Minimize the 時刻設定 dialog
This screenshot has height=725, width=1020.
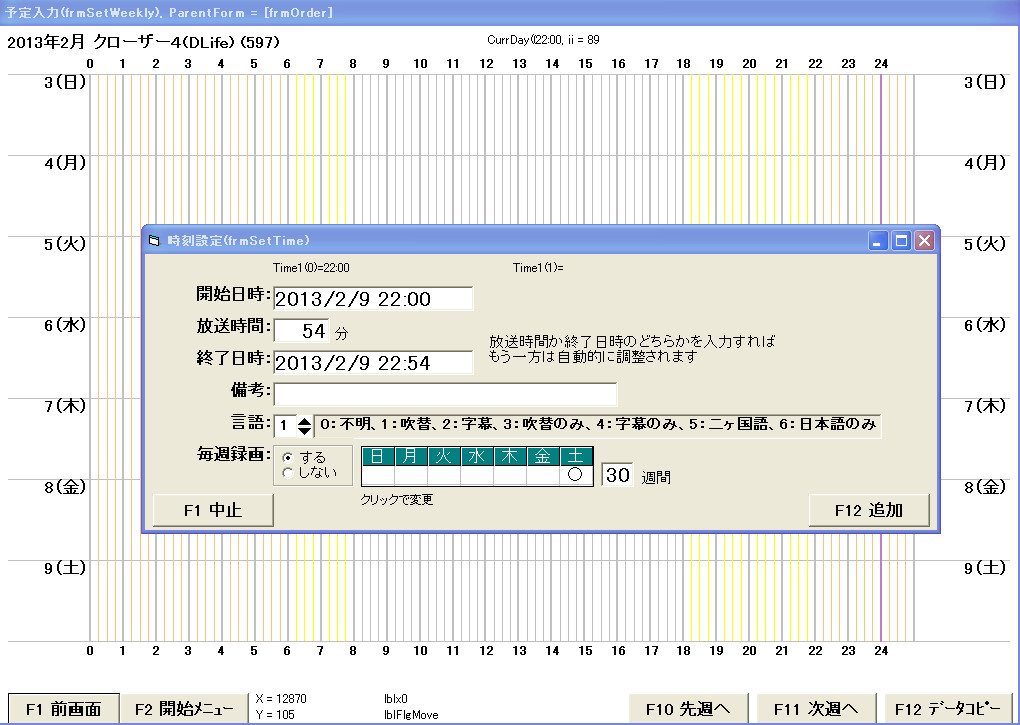[879, 241]
